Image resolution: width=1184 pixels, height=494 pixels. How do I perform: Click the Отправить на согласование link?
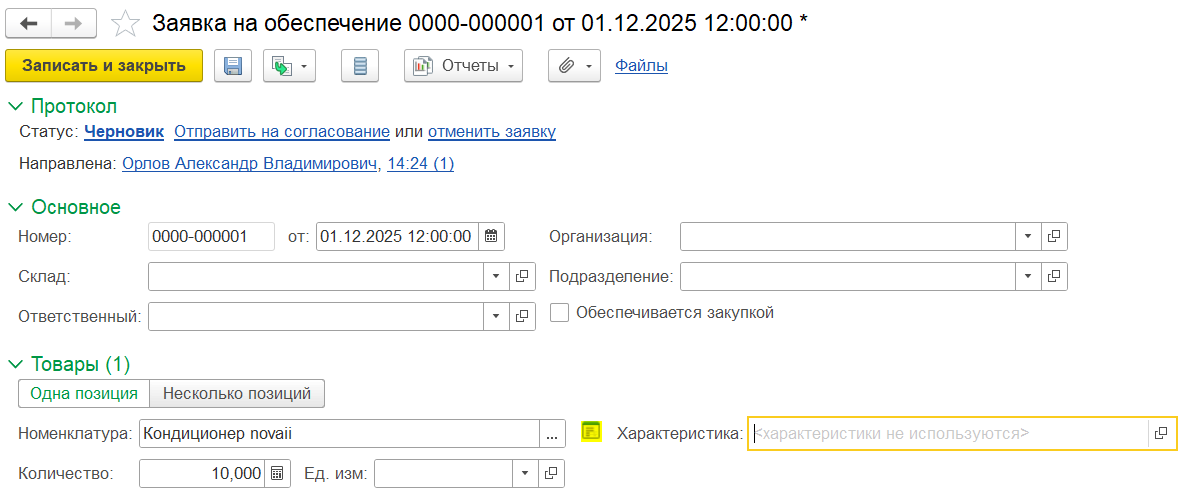pos(282,132)
